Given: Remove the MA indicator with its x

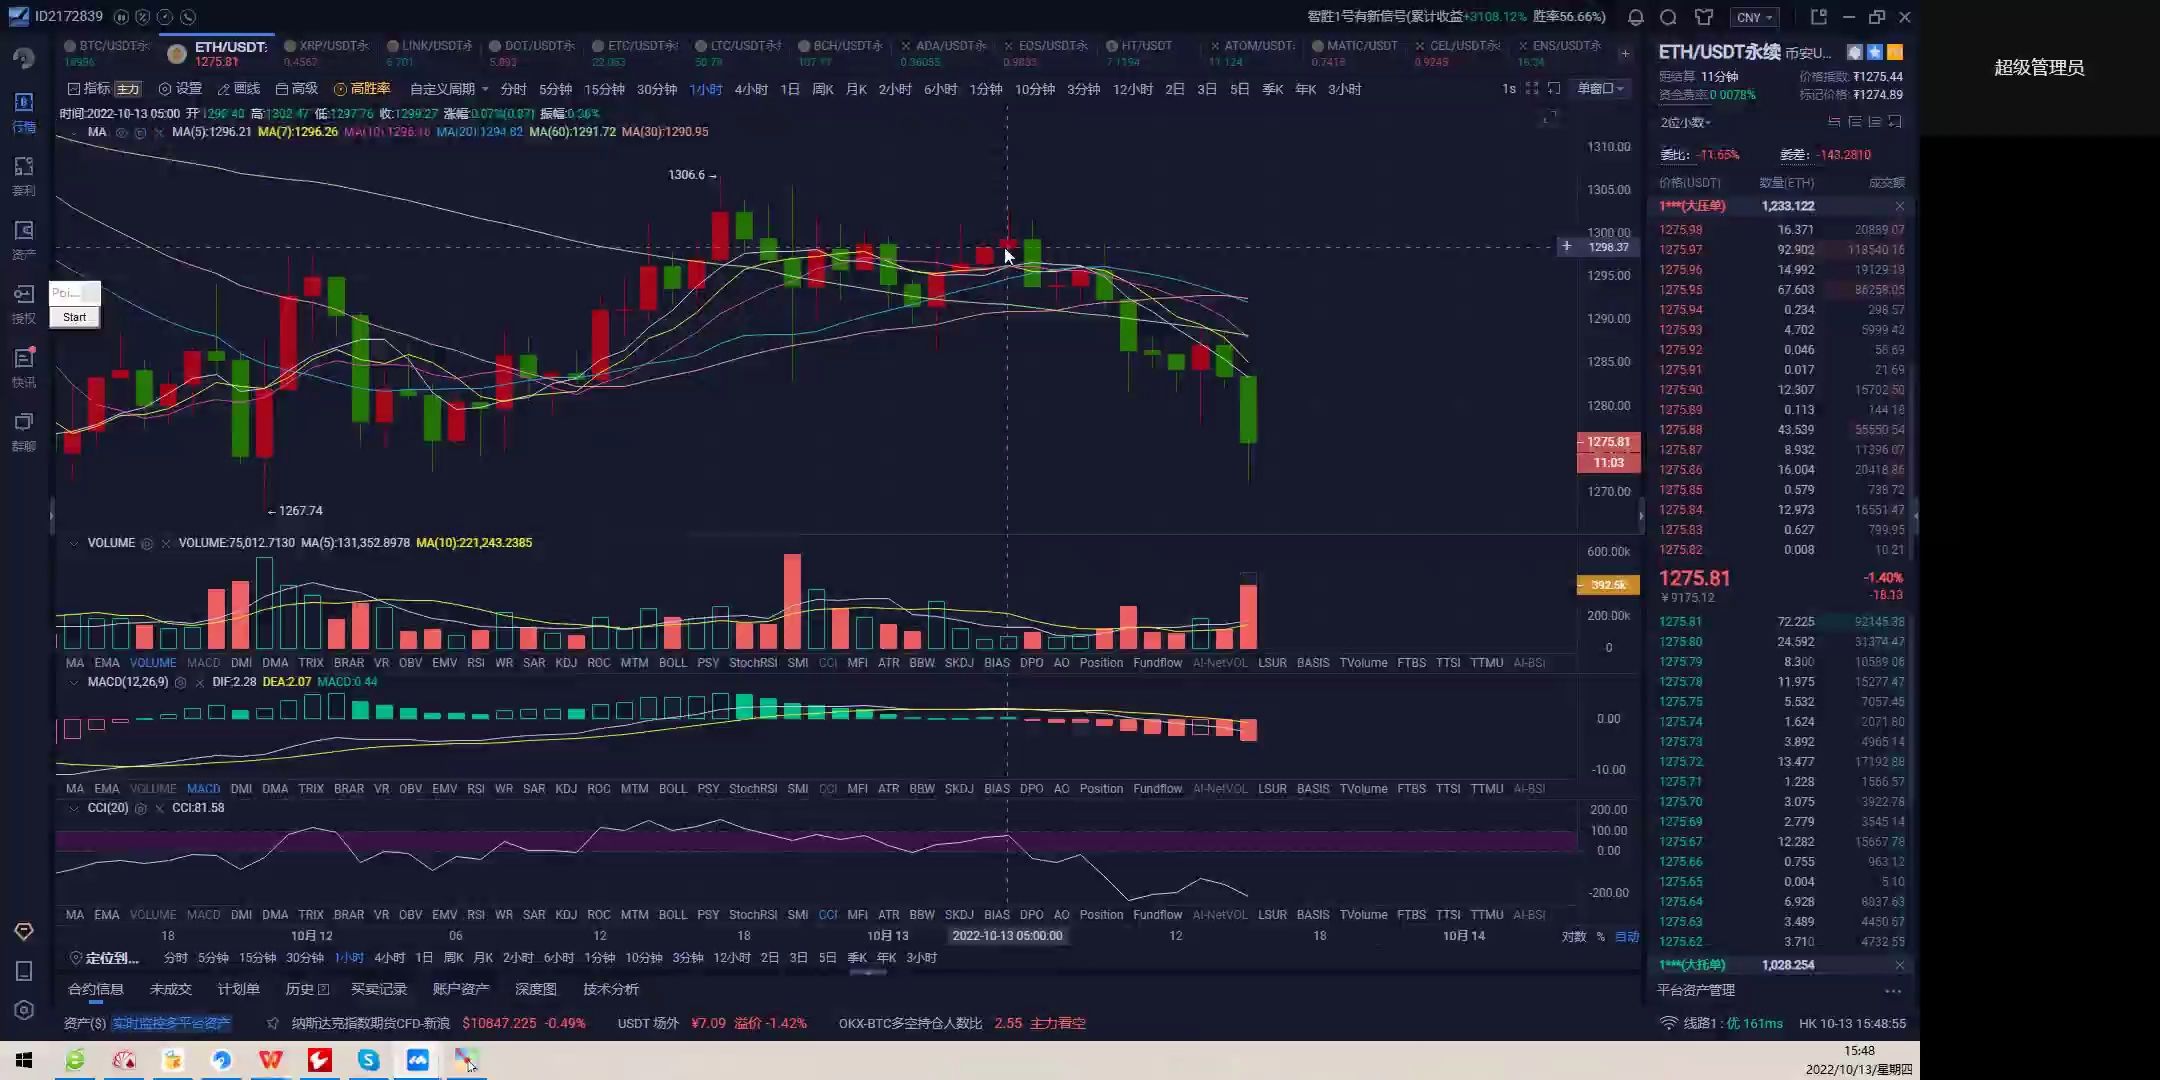Looking at the screenshot, I should click(159, 132).
